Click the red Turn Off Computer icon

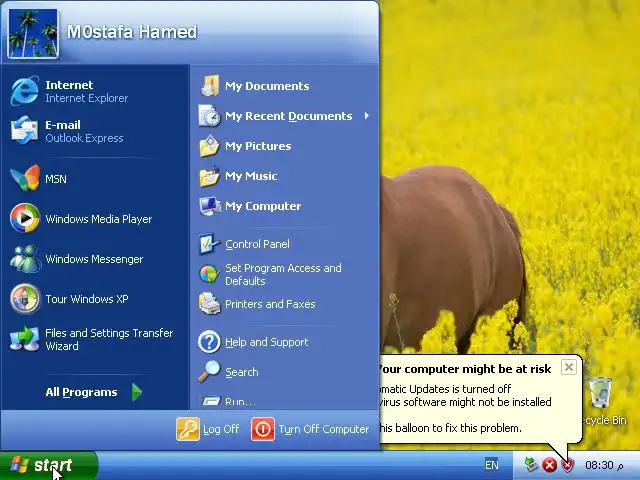(x=263, y=429)
